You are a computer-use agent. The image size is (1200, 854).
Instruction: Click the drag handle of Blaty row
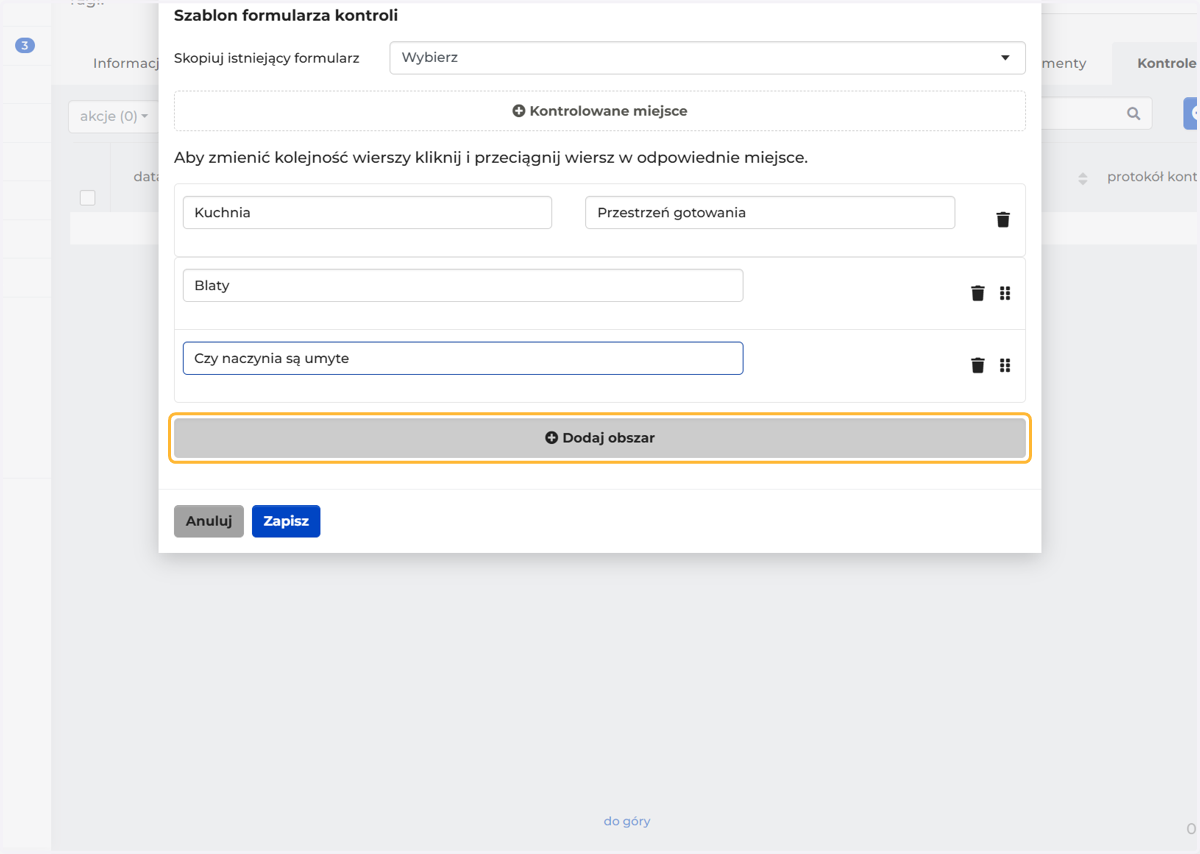[x=1005, y=293]
